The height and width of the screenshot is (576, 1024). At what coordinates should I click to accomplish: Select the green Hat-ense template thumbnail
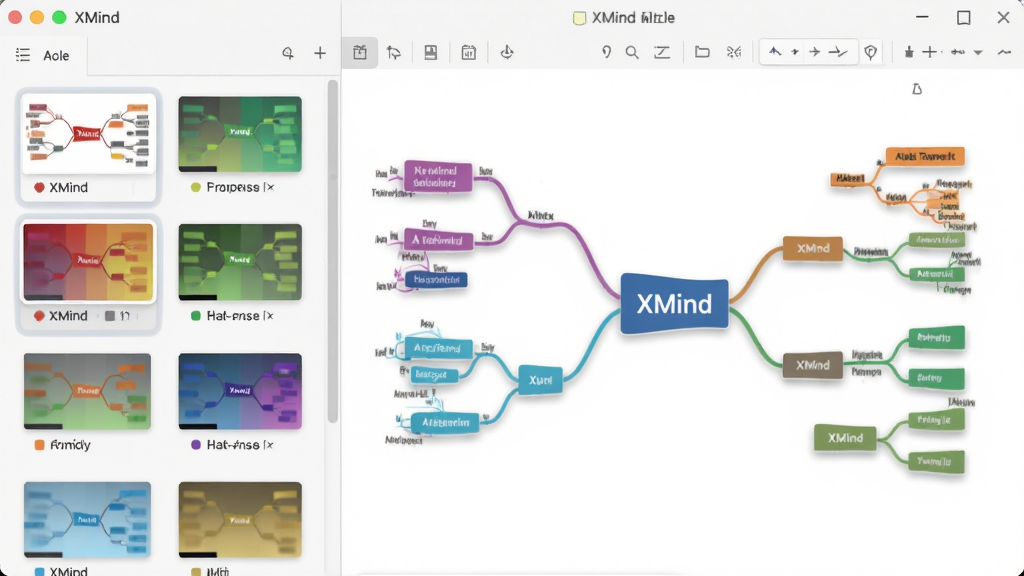click(240, 262)
